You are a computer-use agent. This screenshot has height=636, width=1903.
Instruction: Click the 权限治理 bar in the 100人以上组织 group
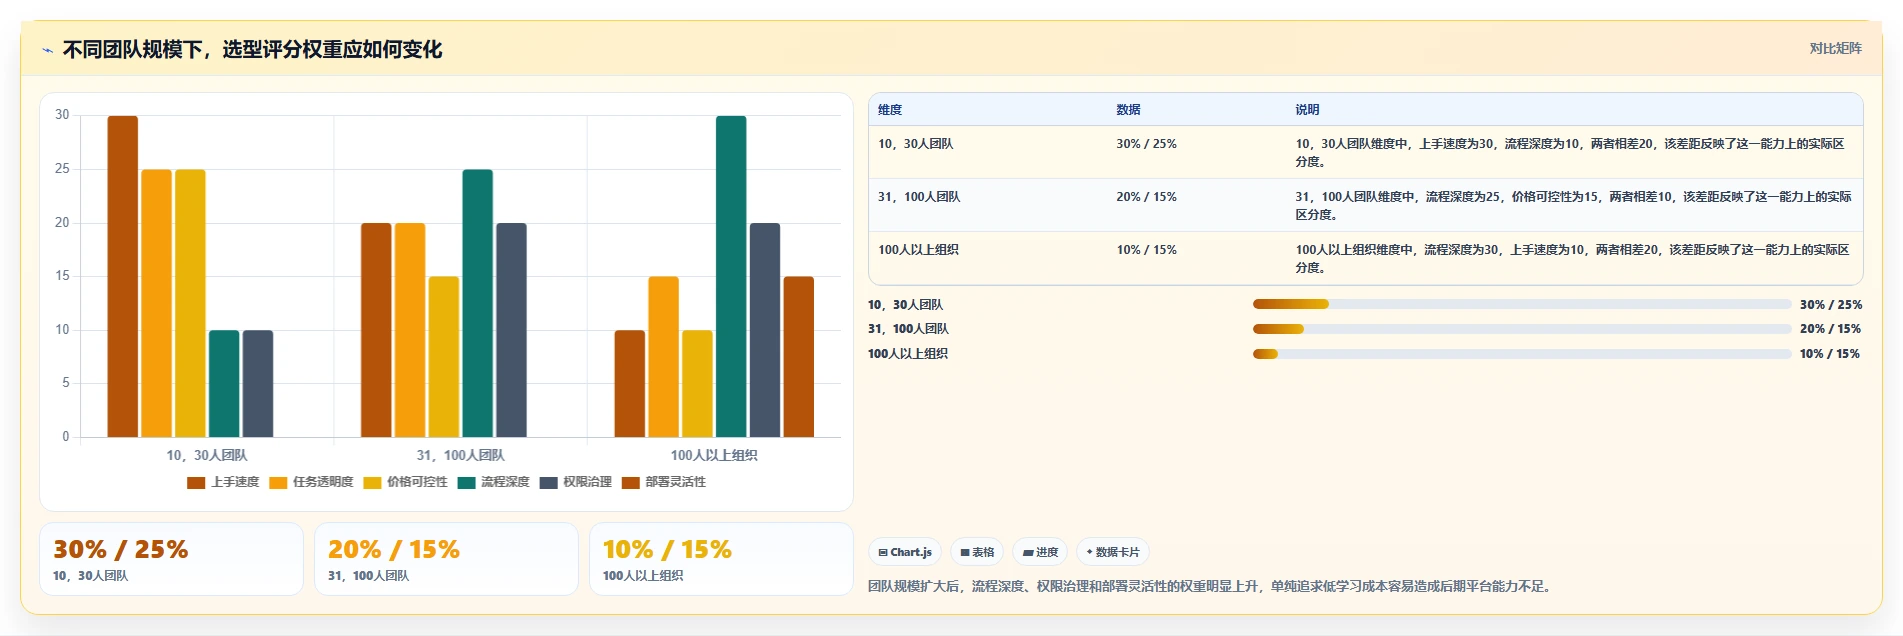pos(765,330)
